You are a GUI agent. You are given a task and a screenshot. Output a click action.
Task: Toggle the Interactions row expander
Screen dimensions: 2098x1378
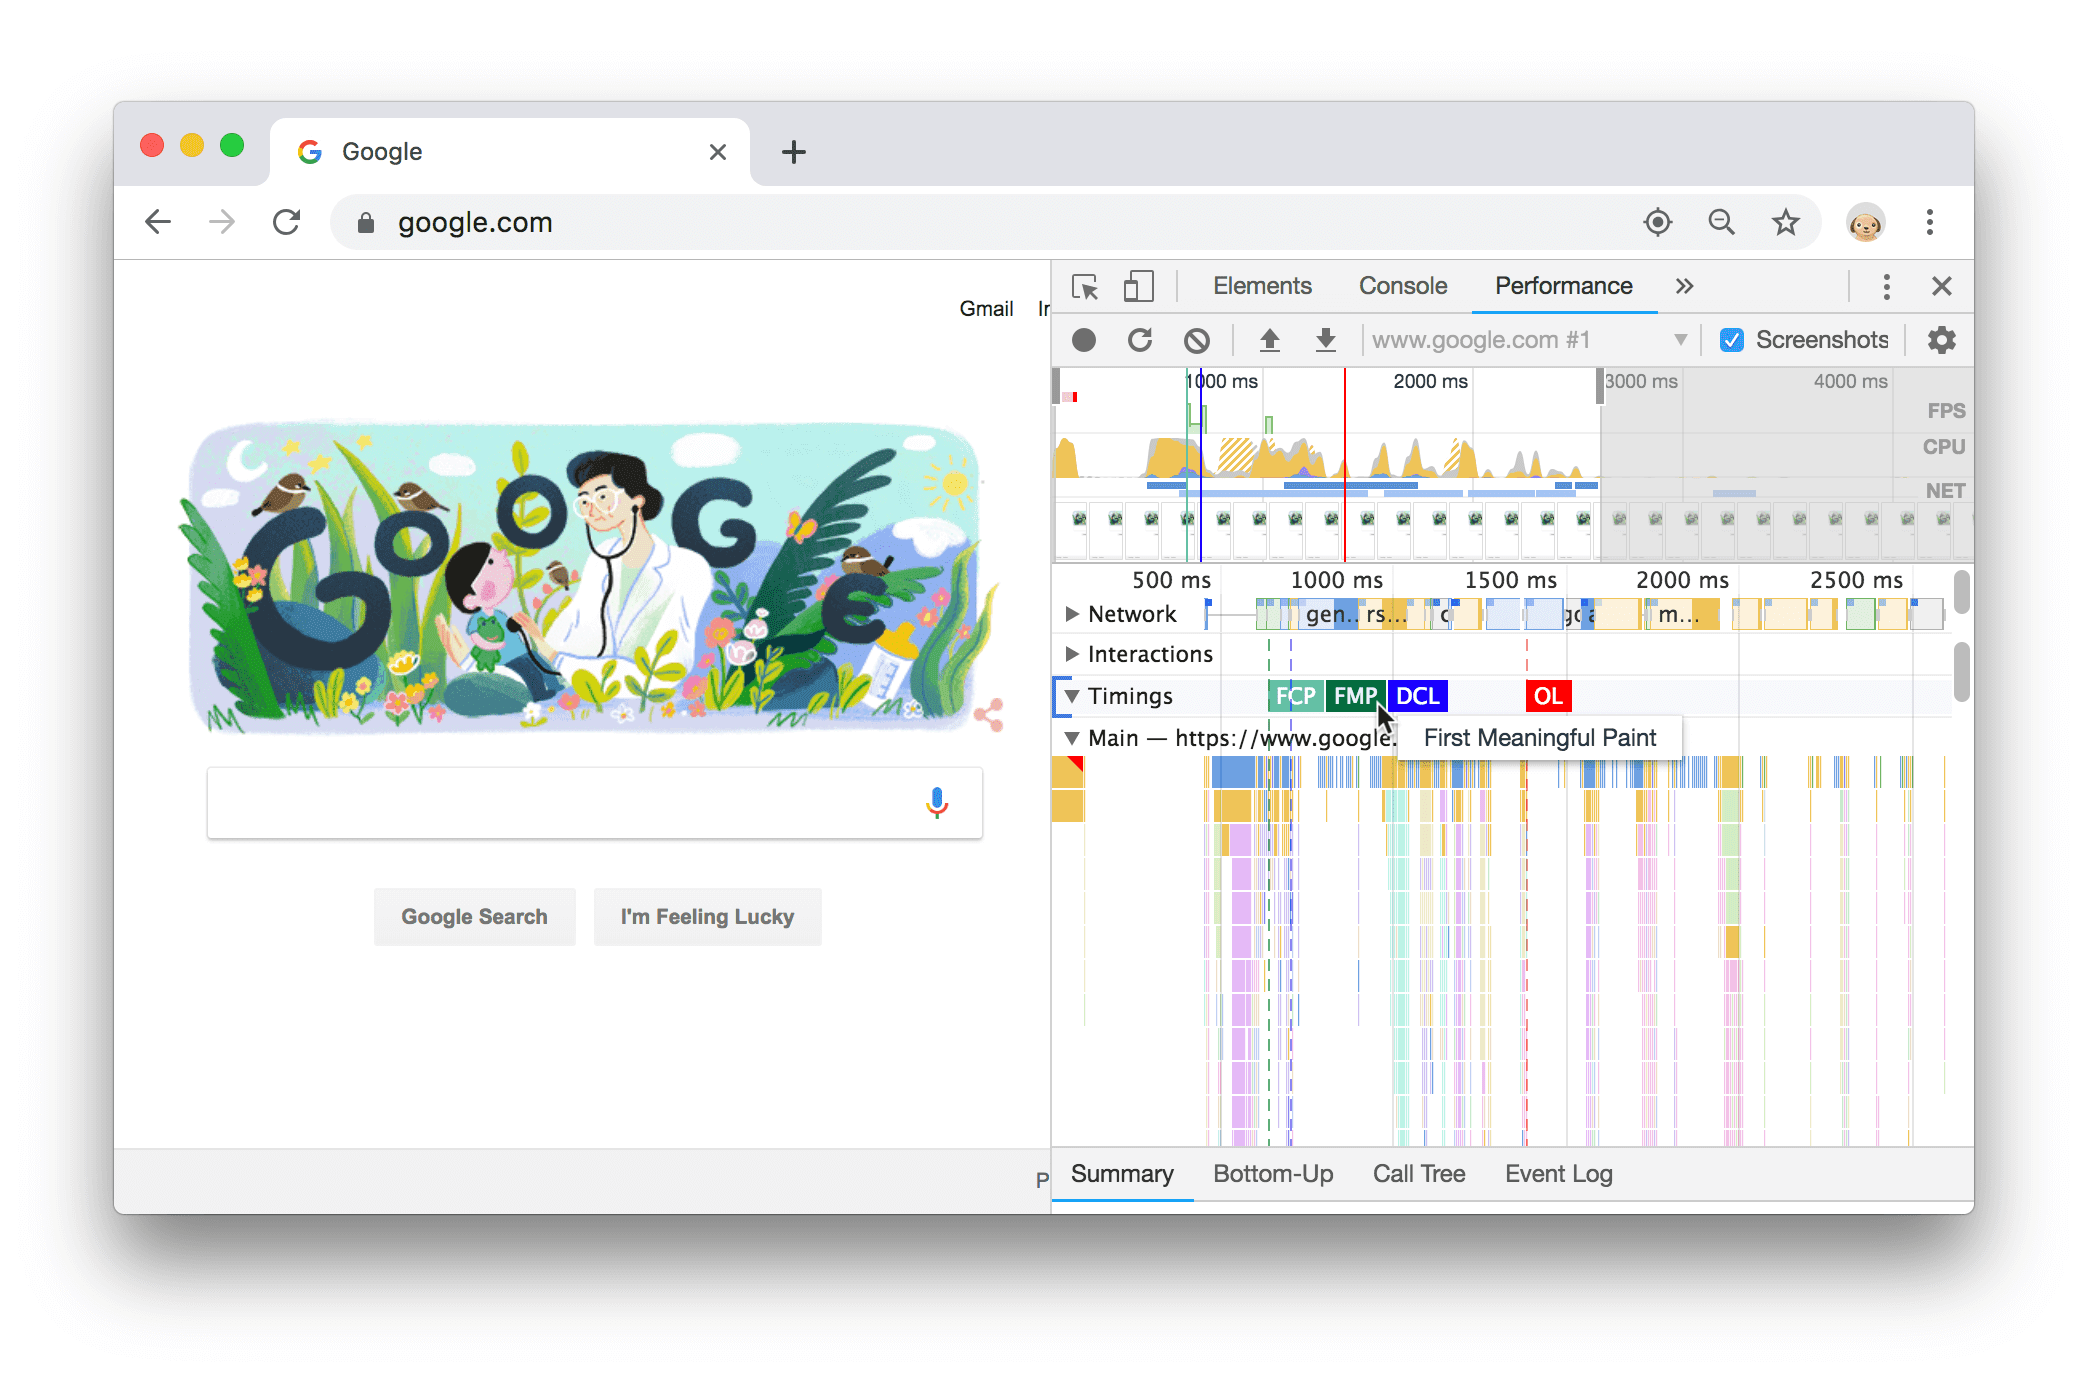[x=1071, y=654]
